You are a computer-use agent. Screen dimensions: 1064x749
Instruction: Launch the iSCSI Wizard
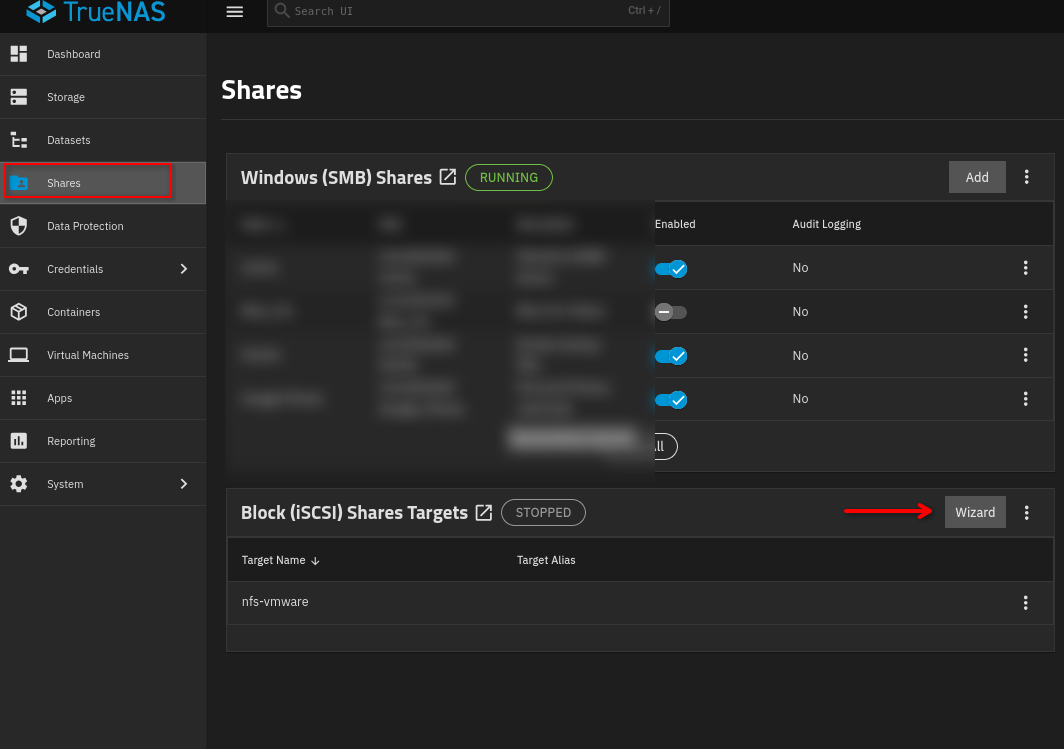[x=975, y=512]
